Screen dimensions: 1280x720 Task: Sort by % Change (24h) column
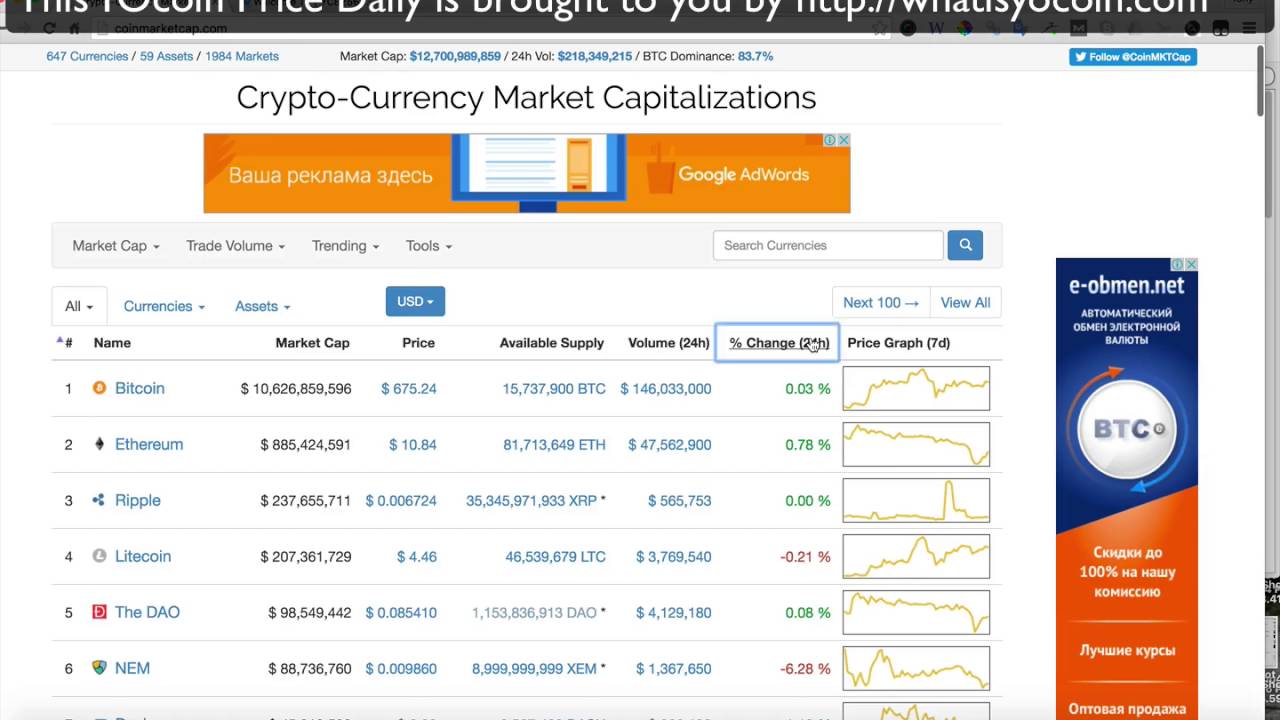click(x=779, y=343)
